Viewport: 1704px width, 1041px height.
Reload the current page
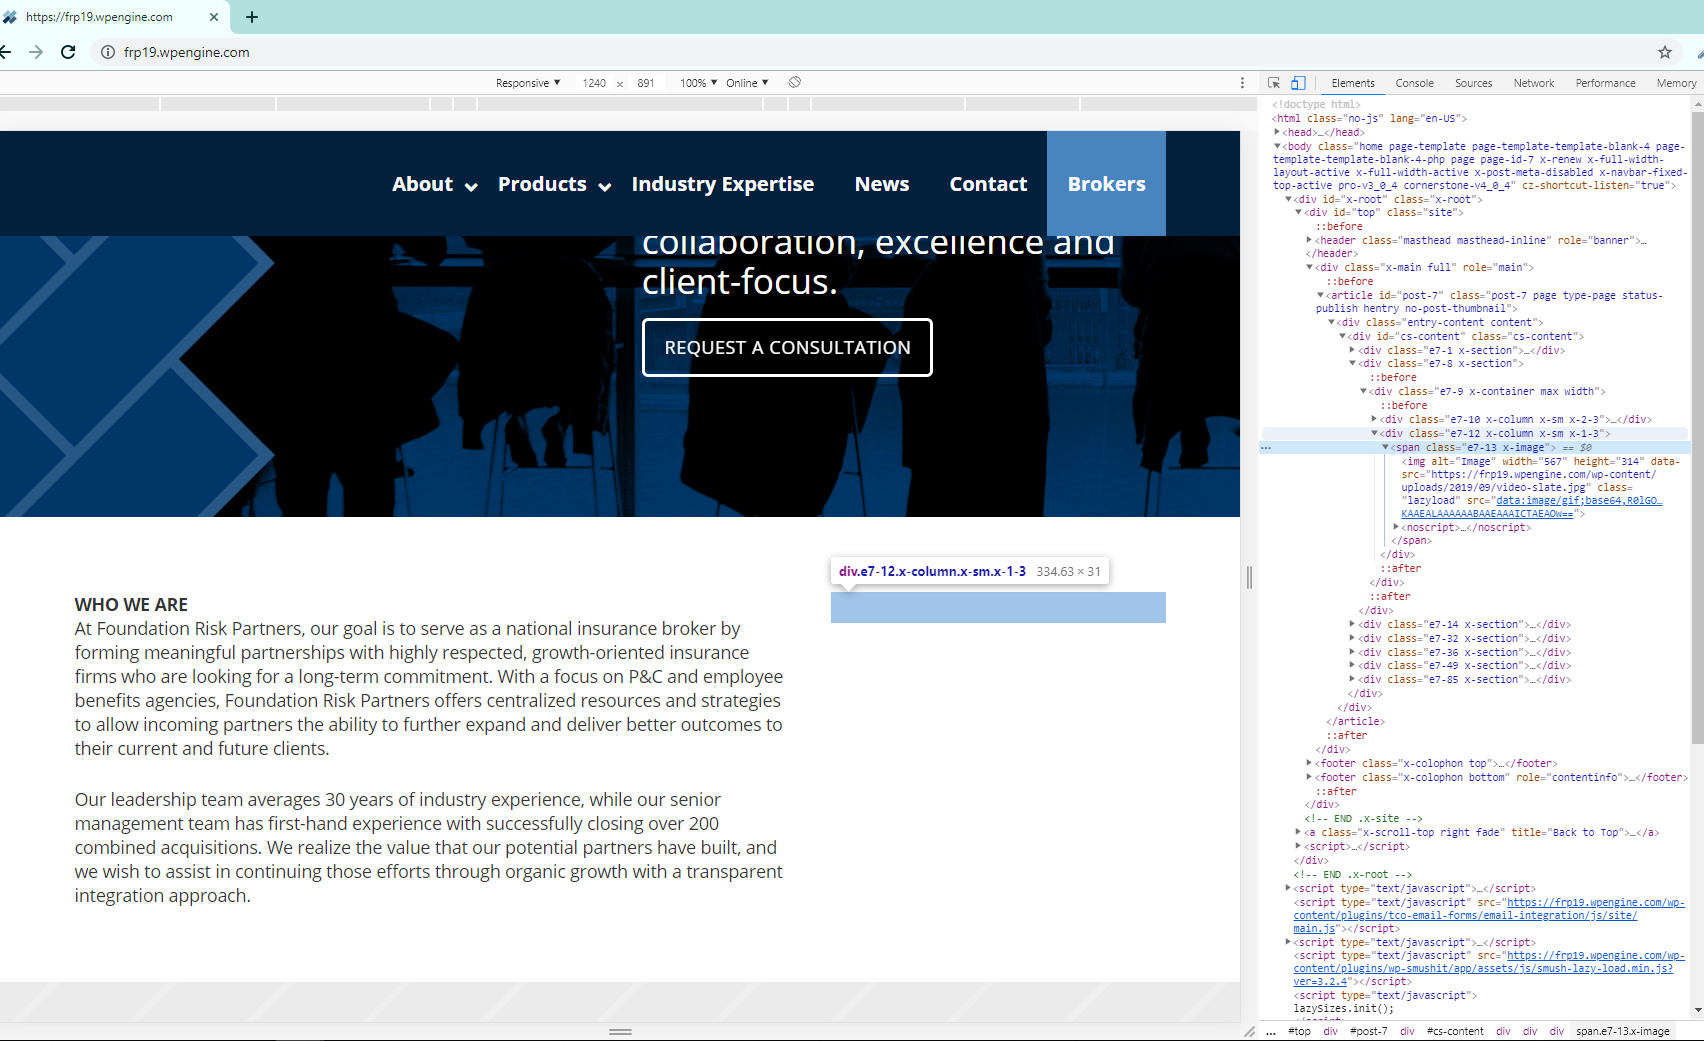click(x=68, y=52)
